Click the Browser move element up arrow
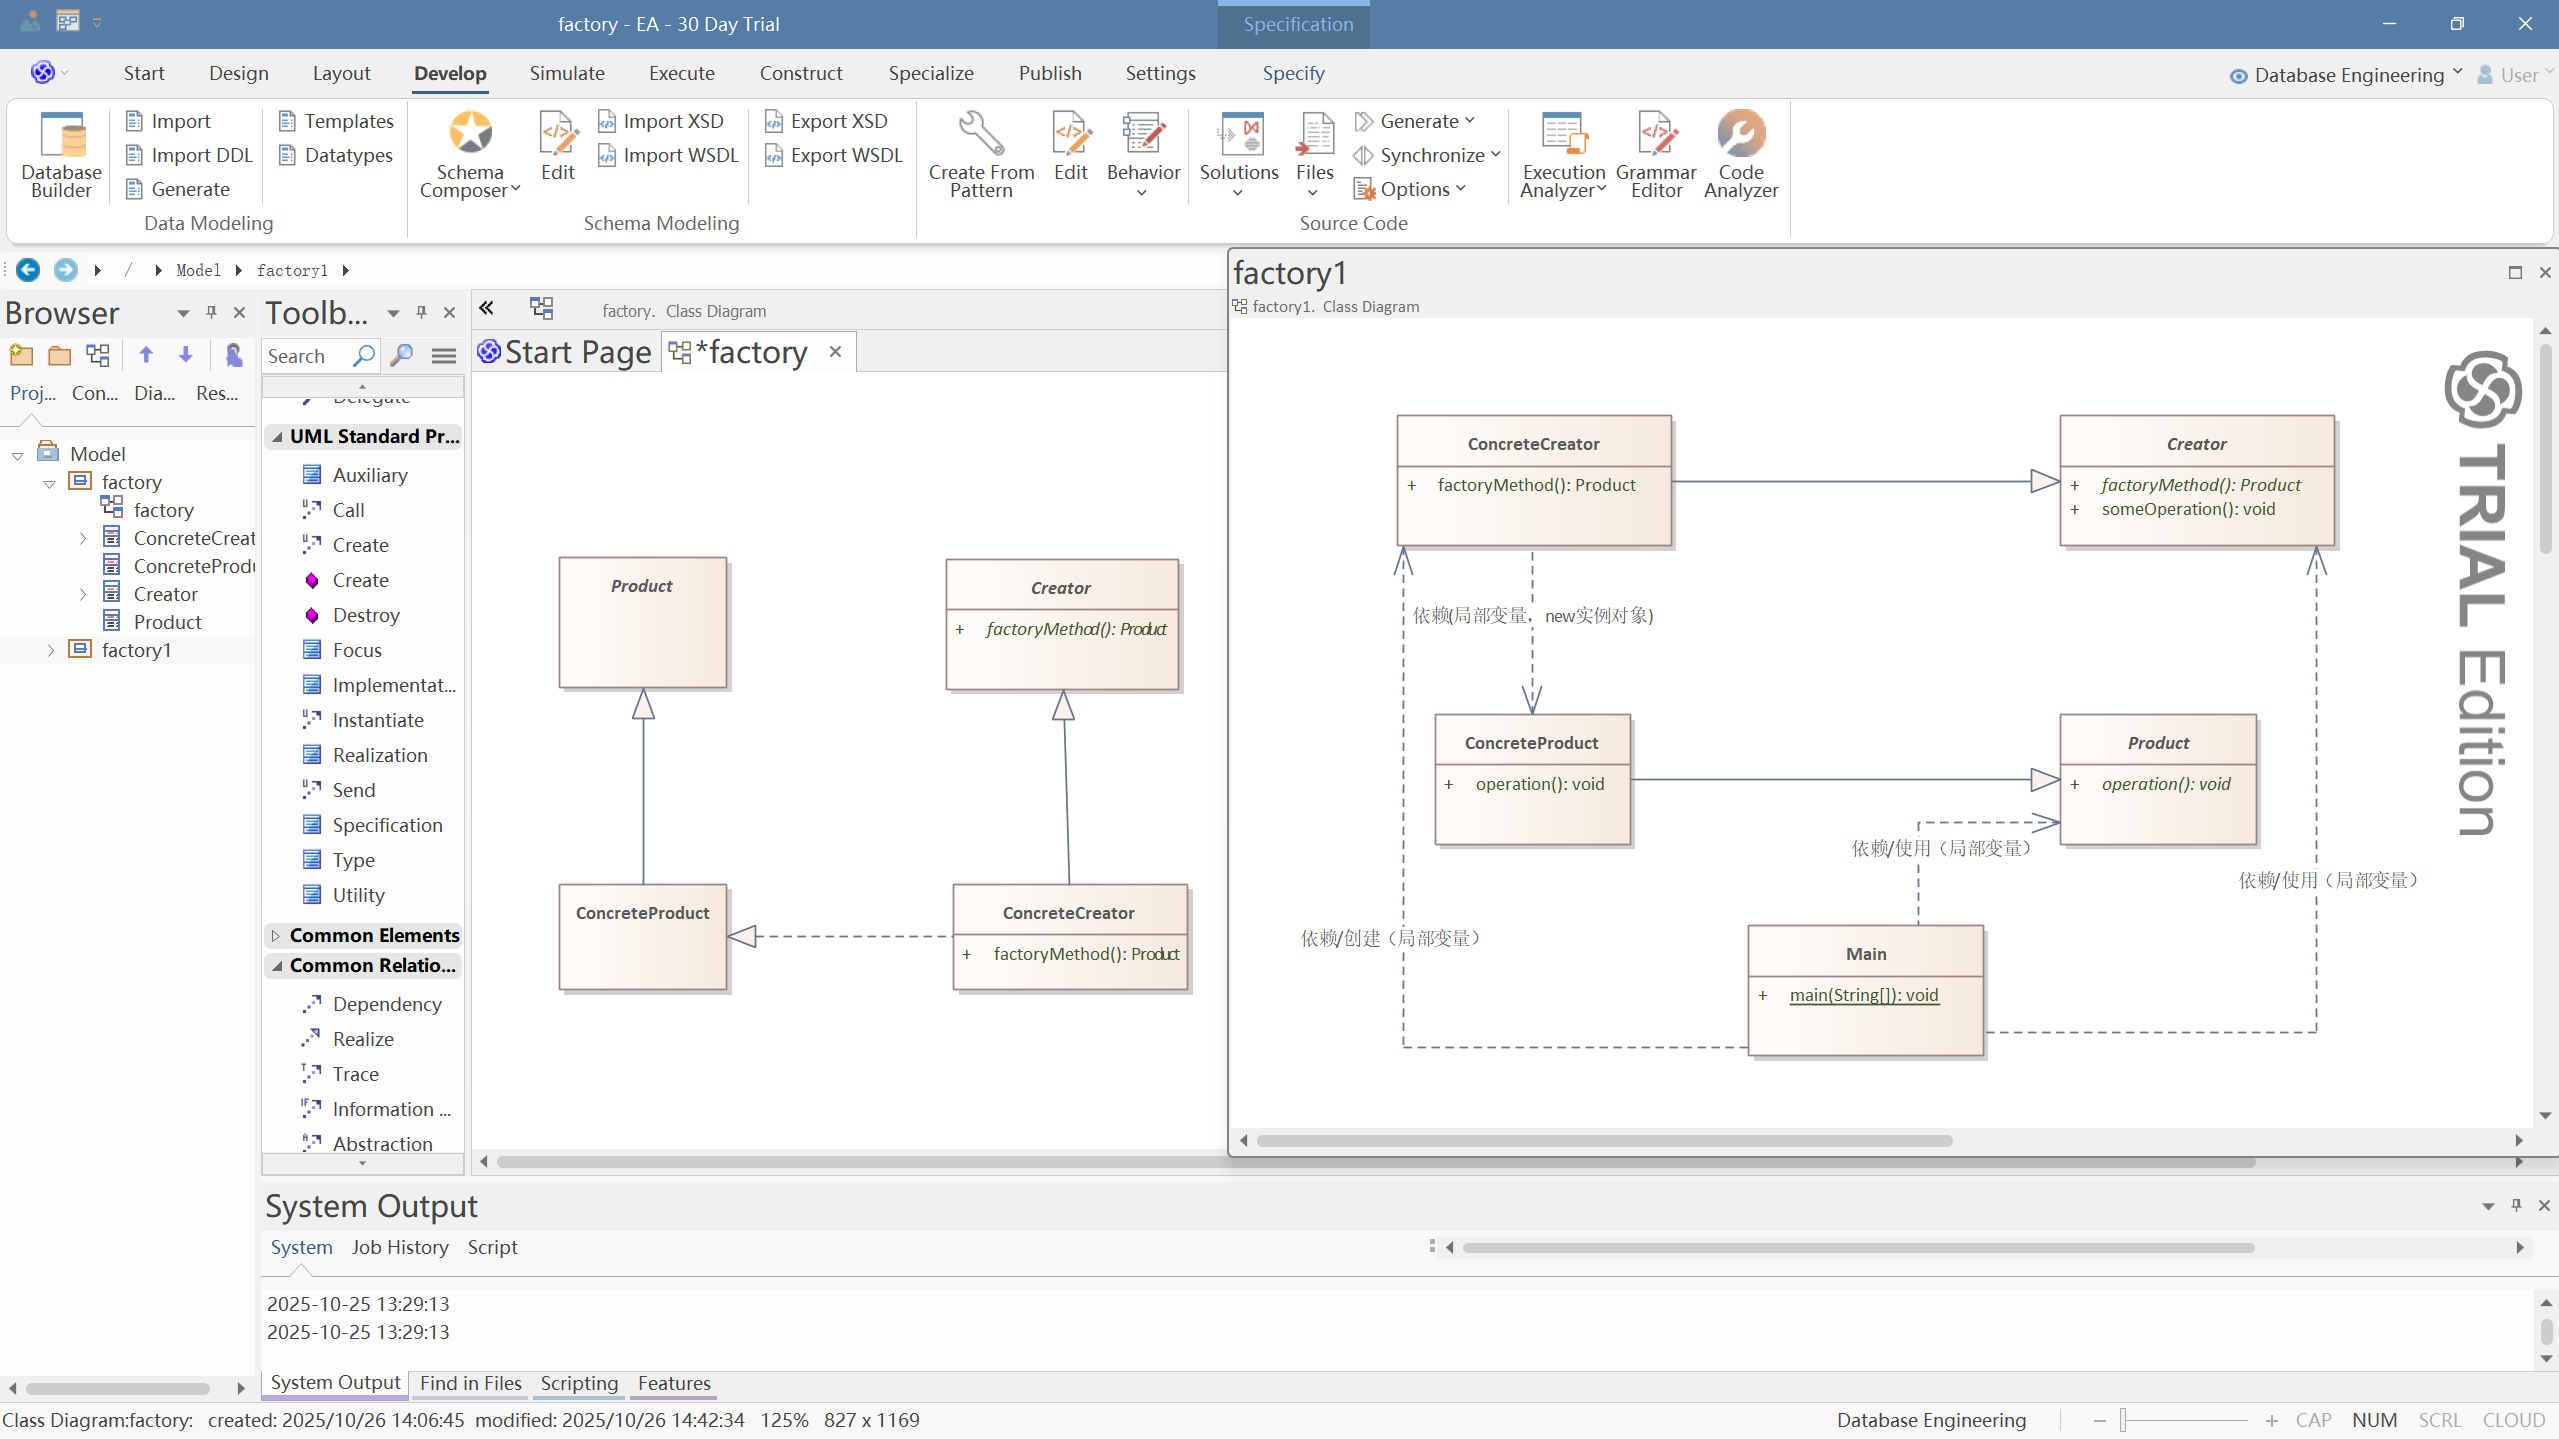Viewport: 2559px width, 1439px height. pyautogui.click(x=146, y=355)
